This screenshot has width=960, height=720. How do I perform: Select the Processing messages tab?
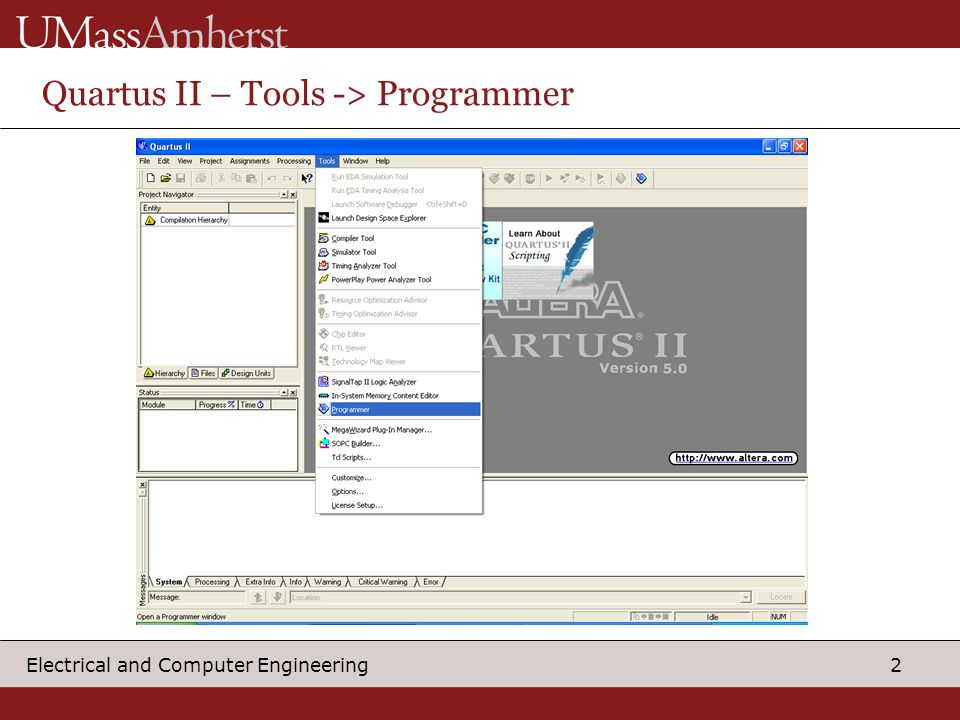(x=212, y=582)
